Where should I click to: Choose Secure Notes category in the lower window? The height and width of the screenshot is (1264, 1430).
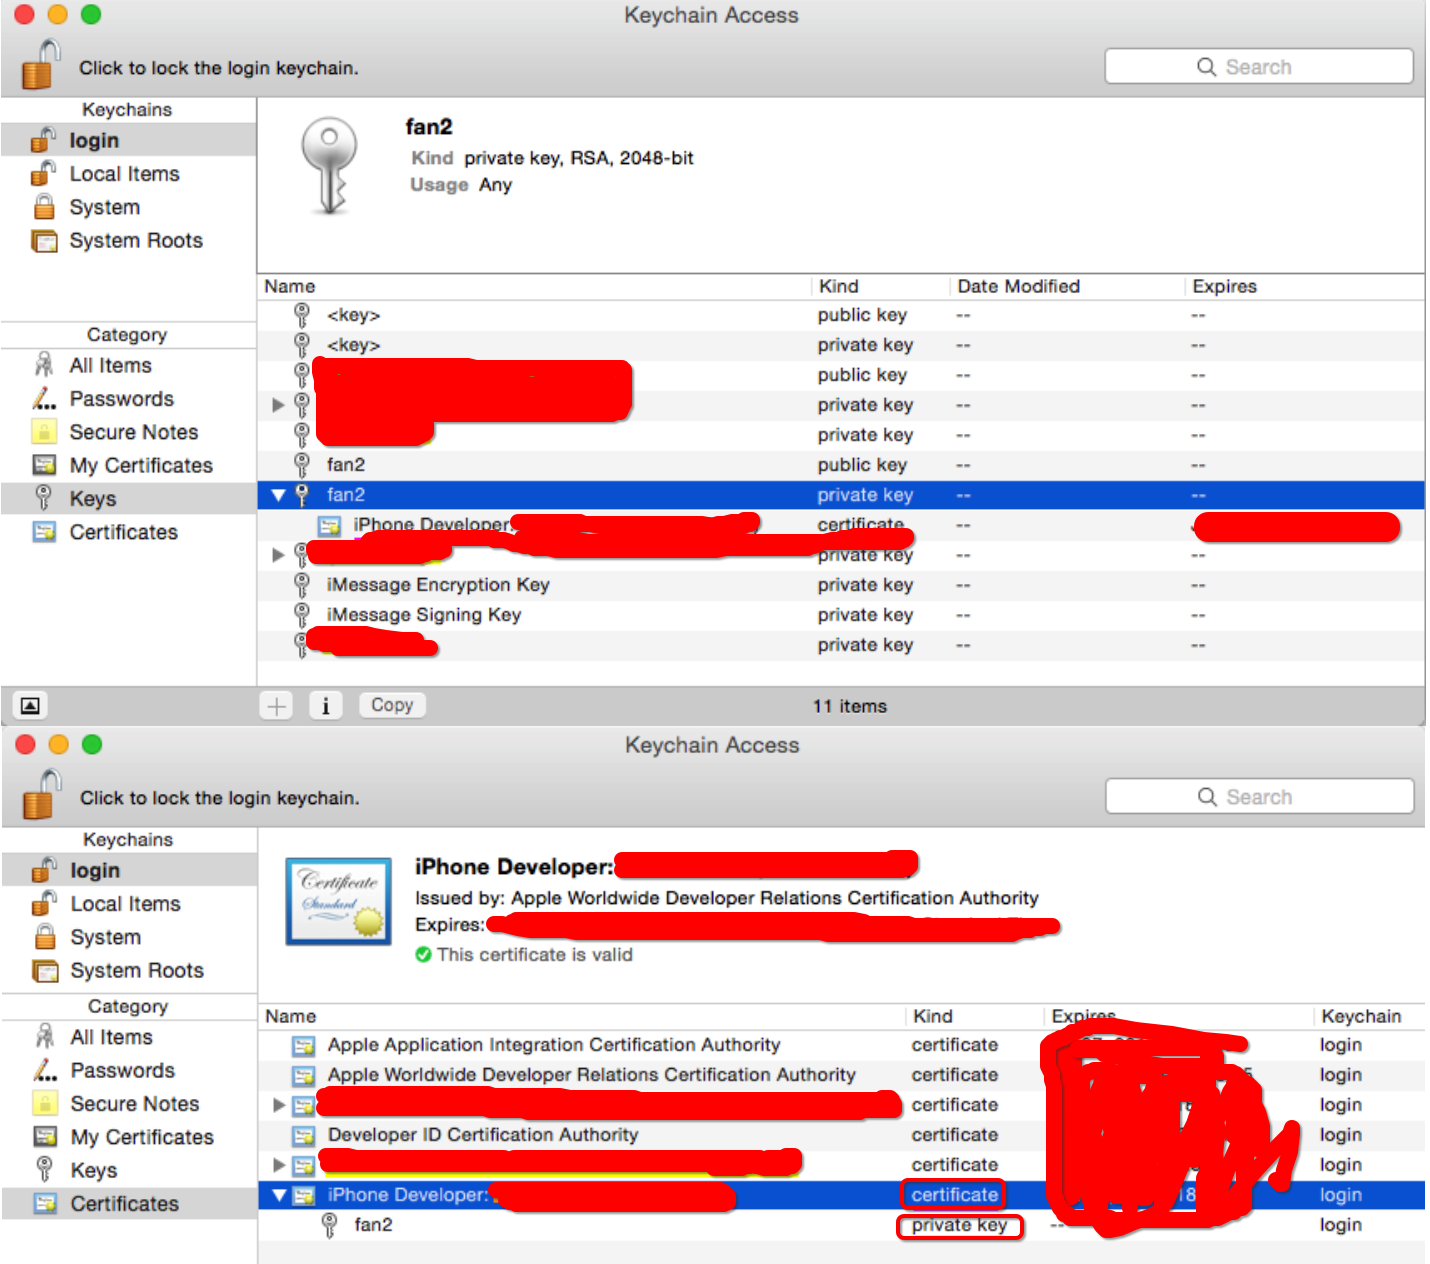(130, 1103)
